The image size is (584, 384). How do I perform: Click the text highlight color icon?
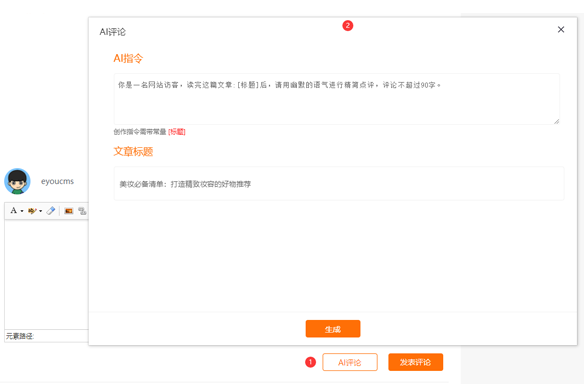click(32, 211)
